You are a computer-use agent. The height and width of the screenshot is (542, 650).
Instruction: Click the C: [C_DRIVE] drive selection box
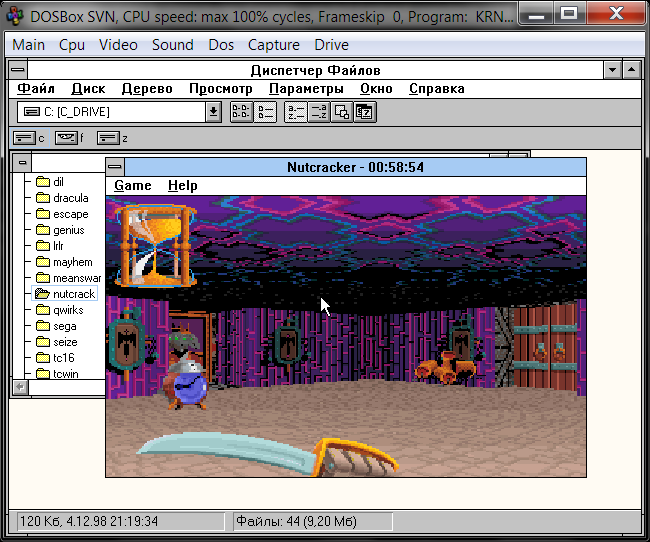112,112
